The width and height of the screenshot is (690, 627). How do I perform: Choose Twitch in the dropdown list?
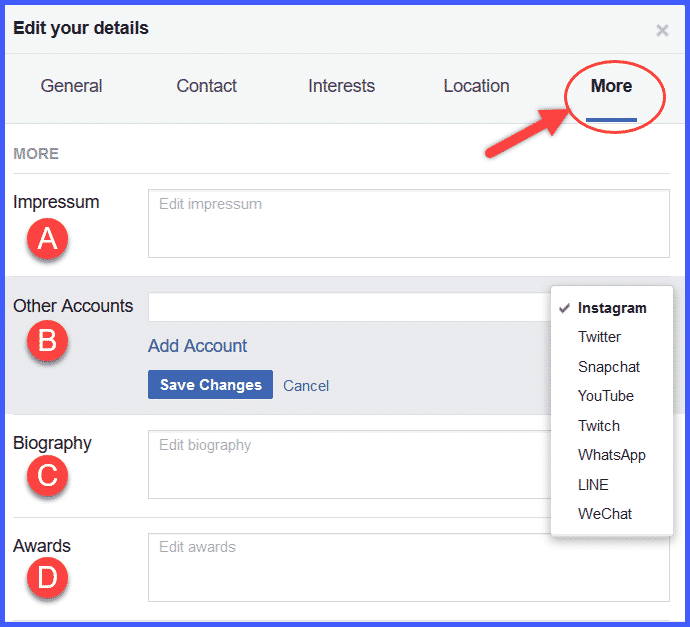pos(598,426)
